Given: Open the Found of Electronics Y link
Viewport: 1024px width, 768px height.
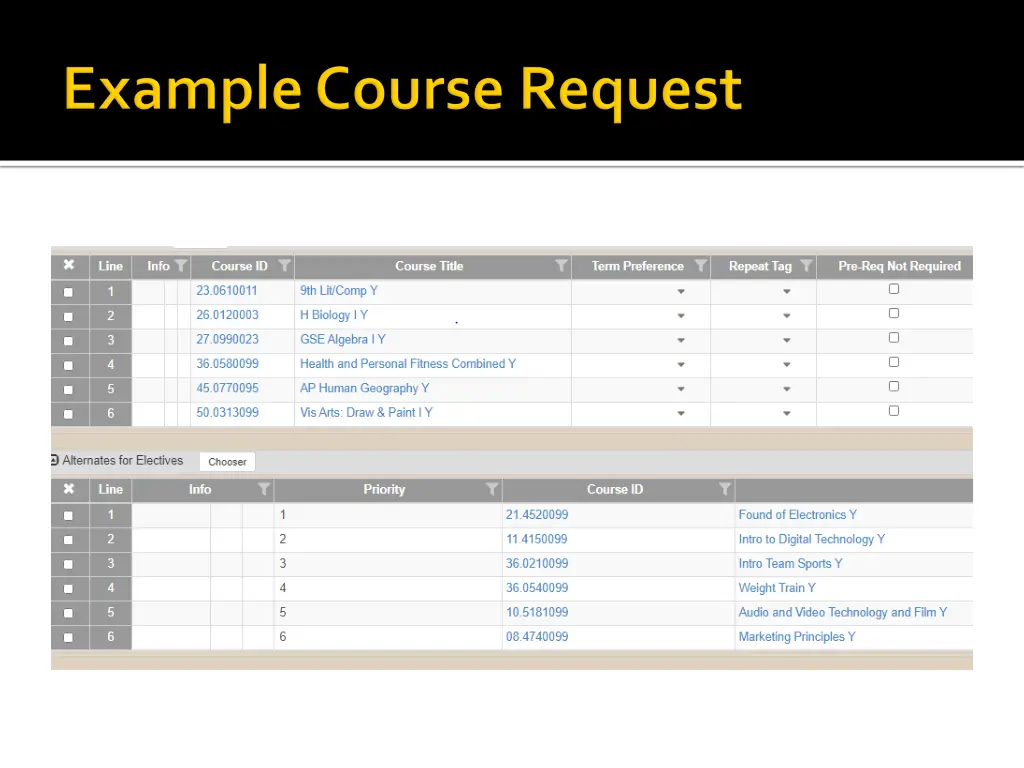Looking at the screenshot, I should (797, 515).
